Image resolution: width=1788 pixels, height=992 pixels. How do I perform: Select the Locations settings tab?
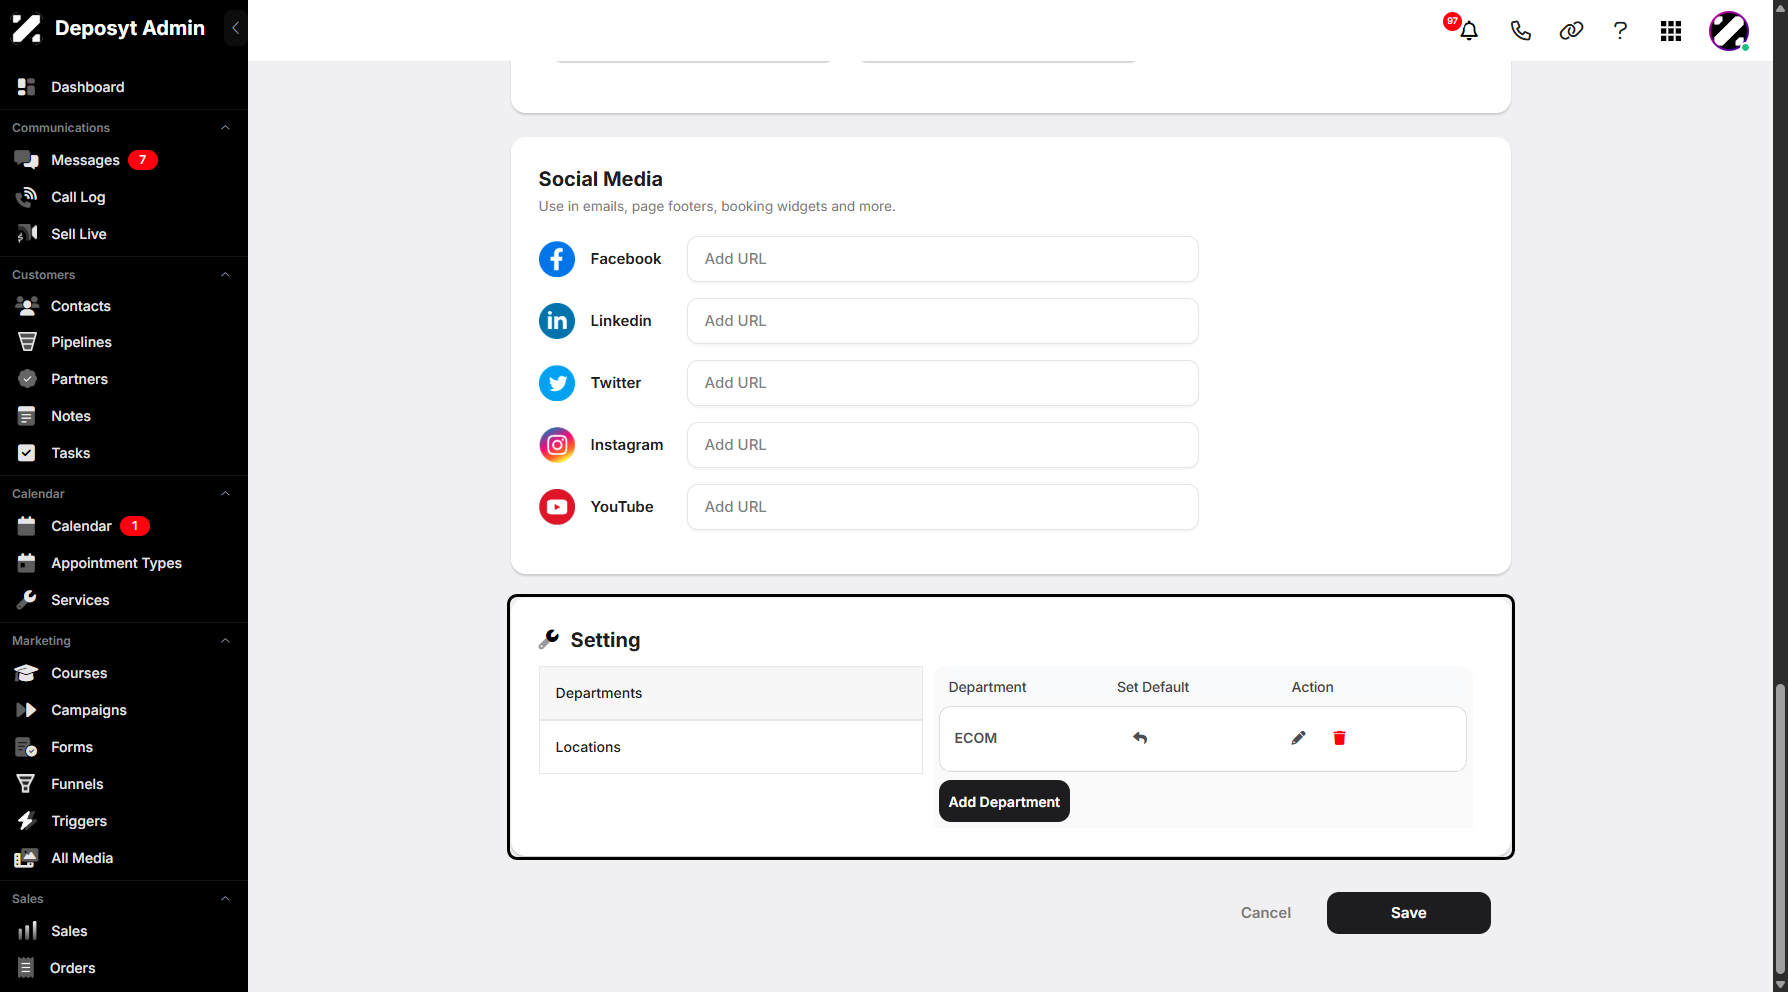[730, 747]
